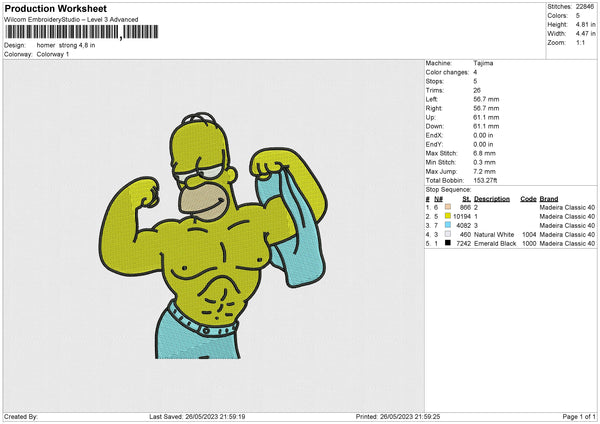600x424 pixels.
Task: Click the Width value '4.47 in'
Action: click(x=585, y=34)
